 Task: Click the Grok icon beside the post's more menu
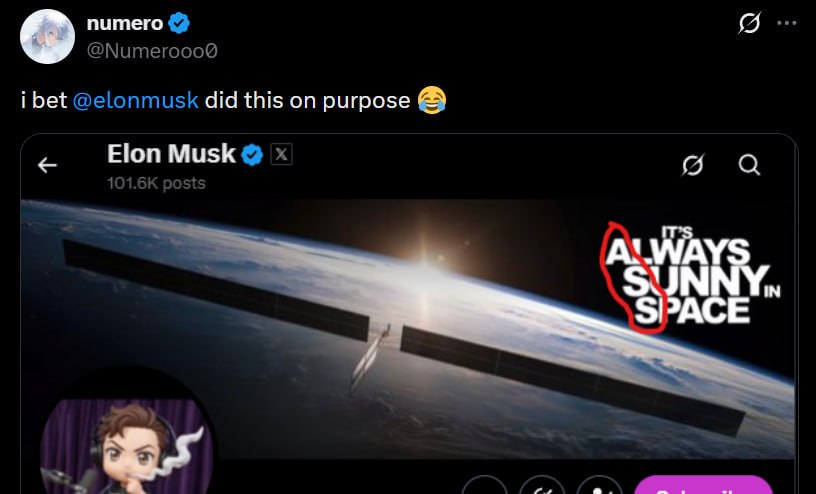[x=748, y=22]
